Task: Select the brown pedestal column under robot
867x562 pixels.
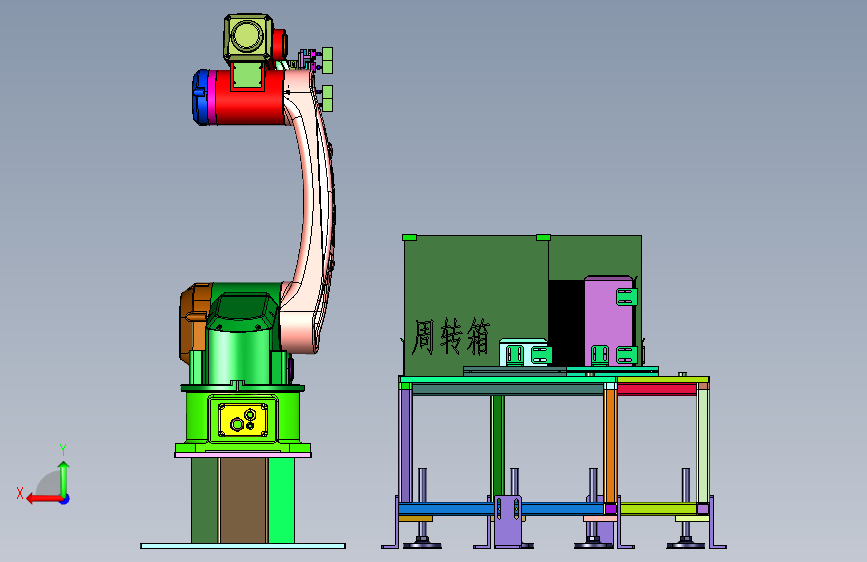Action: 243,500
